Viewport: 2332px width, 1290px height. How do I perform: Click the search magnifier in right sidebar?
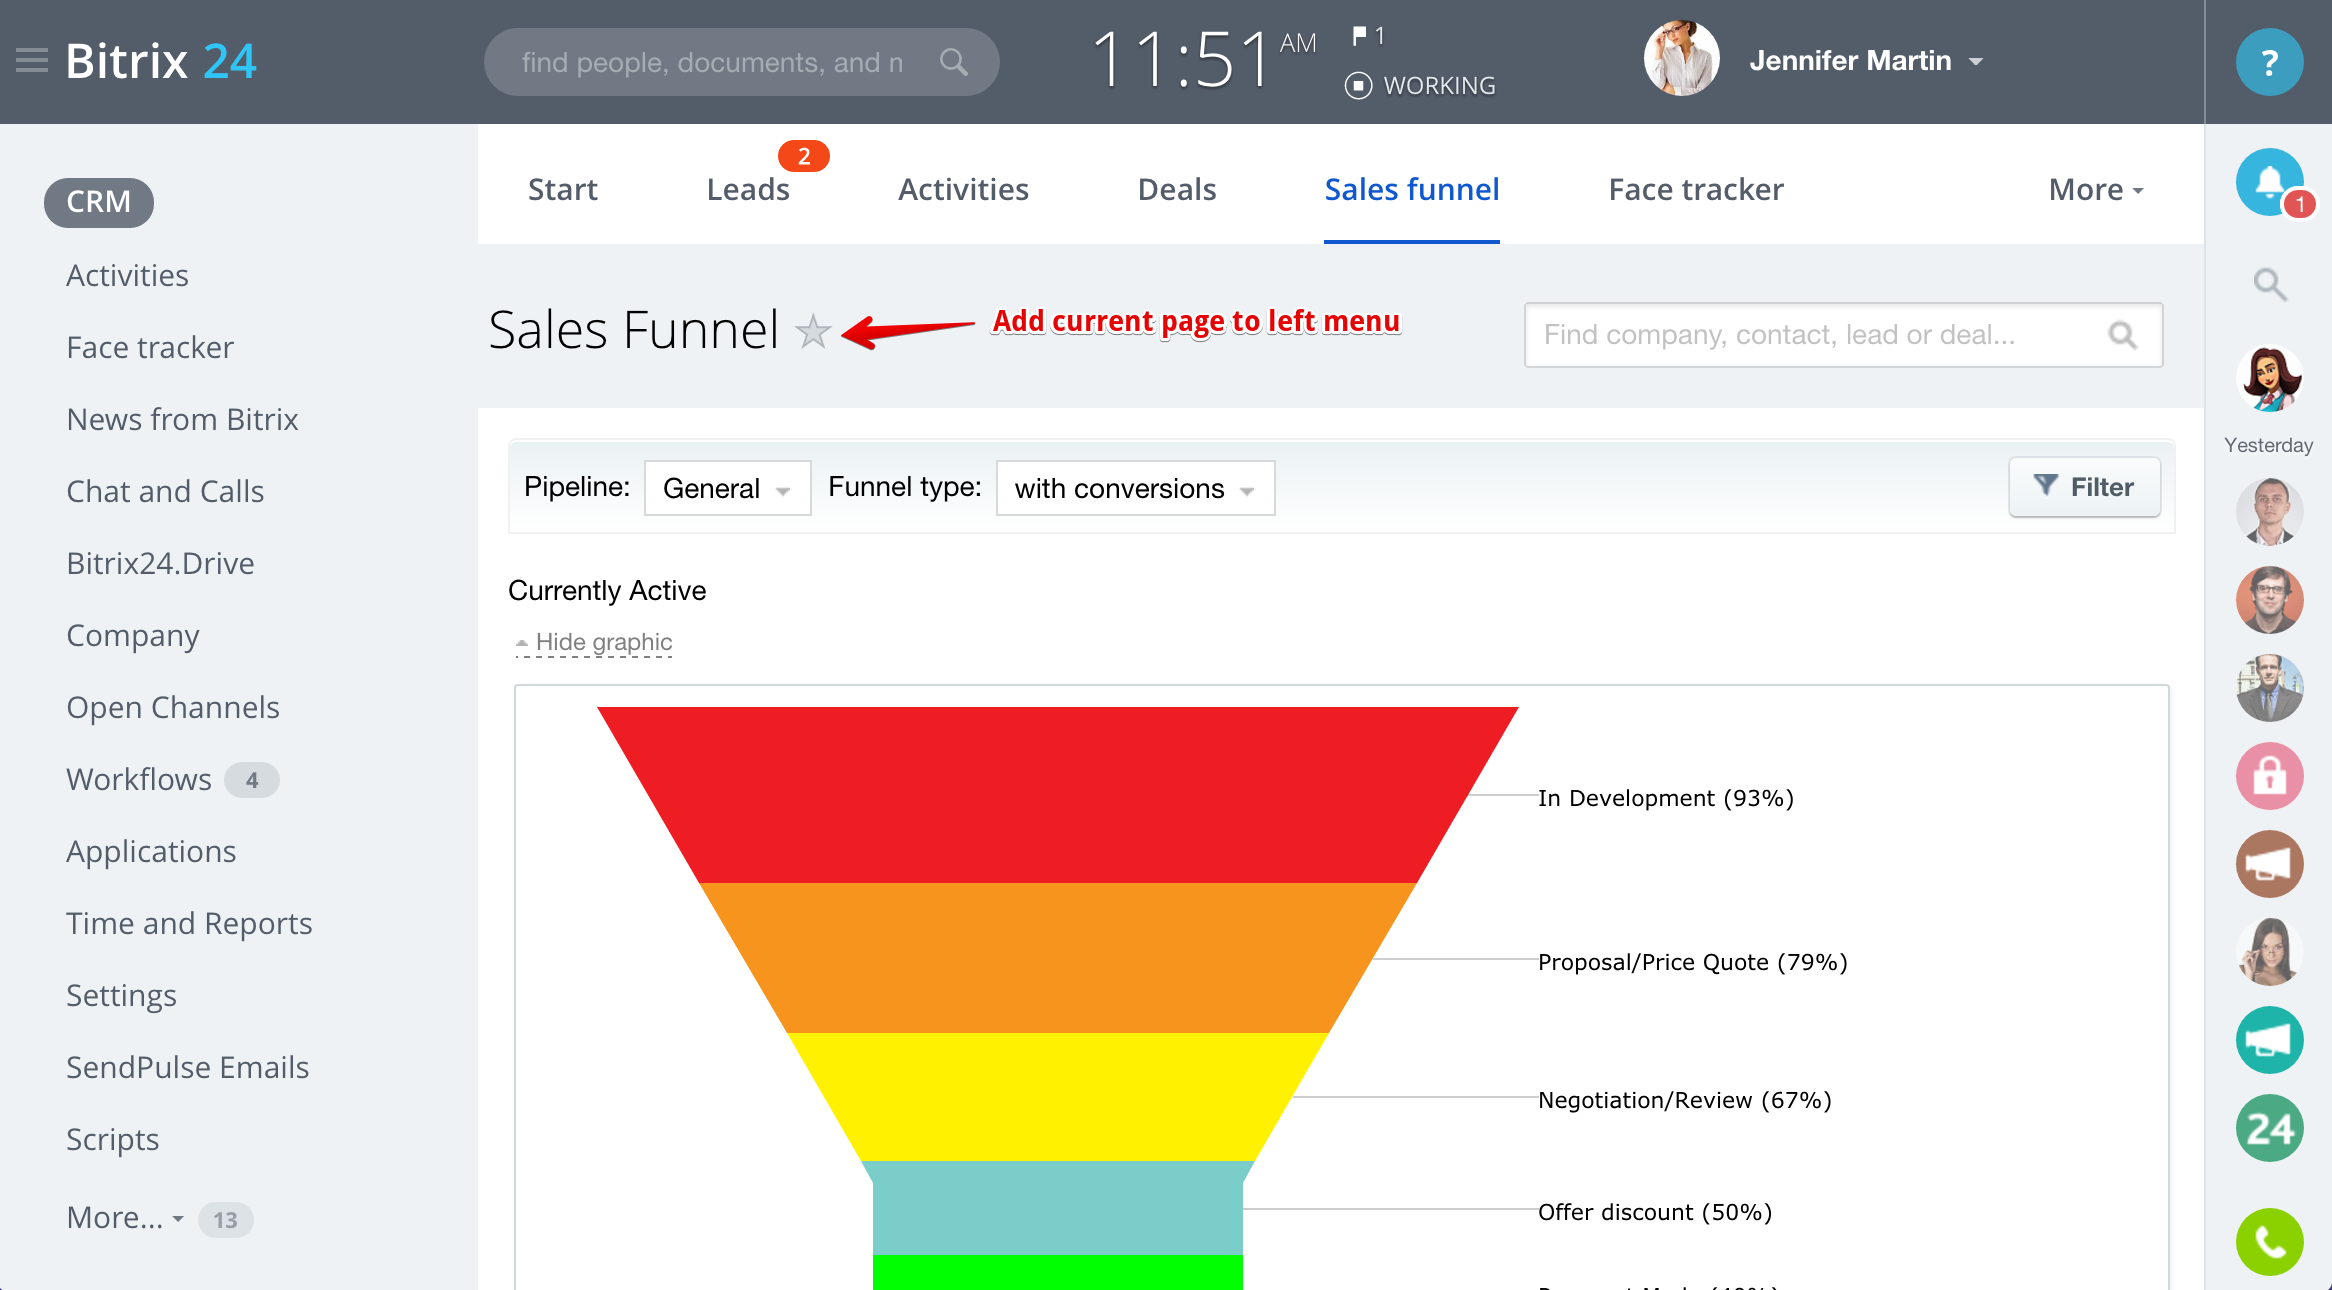tap(2269, 285)
